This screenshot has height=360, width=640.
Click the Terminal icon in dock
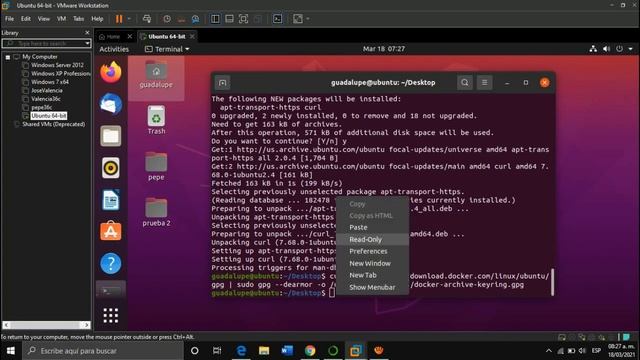[111, 290]
